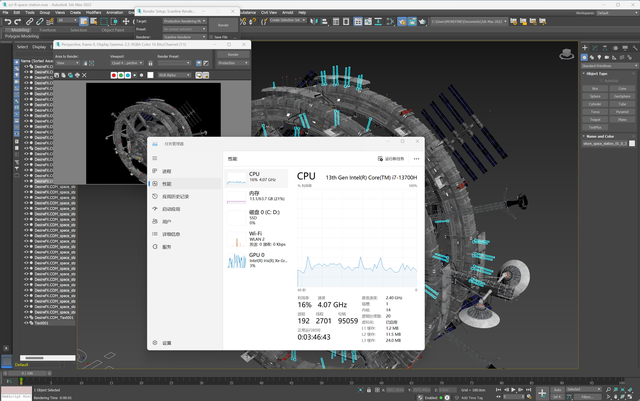Open the Motion panel tab

pyautogui.click(x=615, y=48)
